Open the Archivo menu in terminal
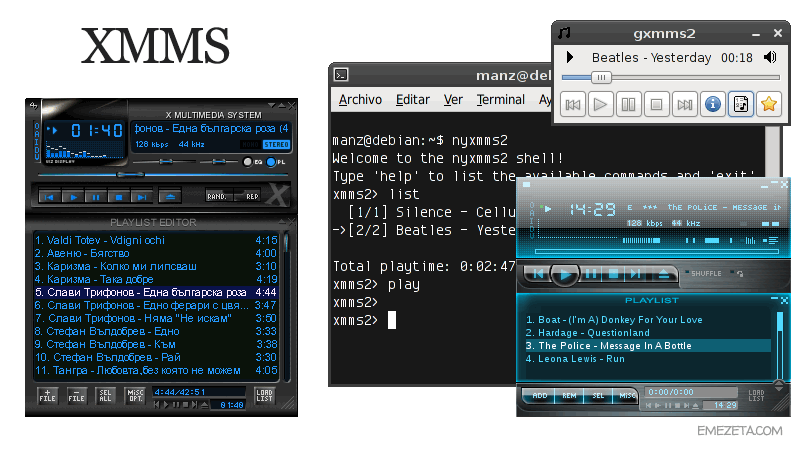This screenshot has height=450, width=800. click(360, 99)
